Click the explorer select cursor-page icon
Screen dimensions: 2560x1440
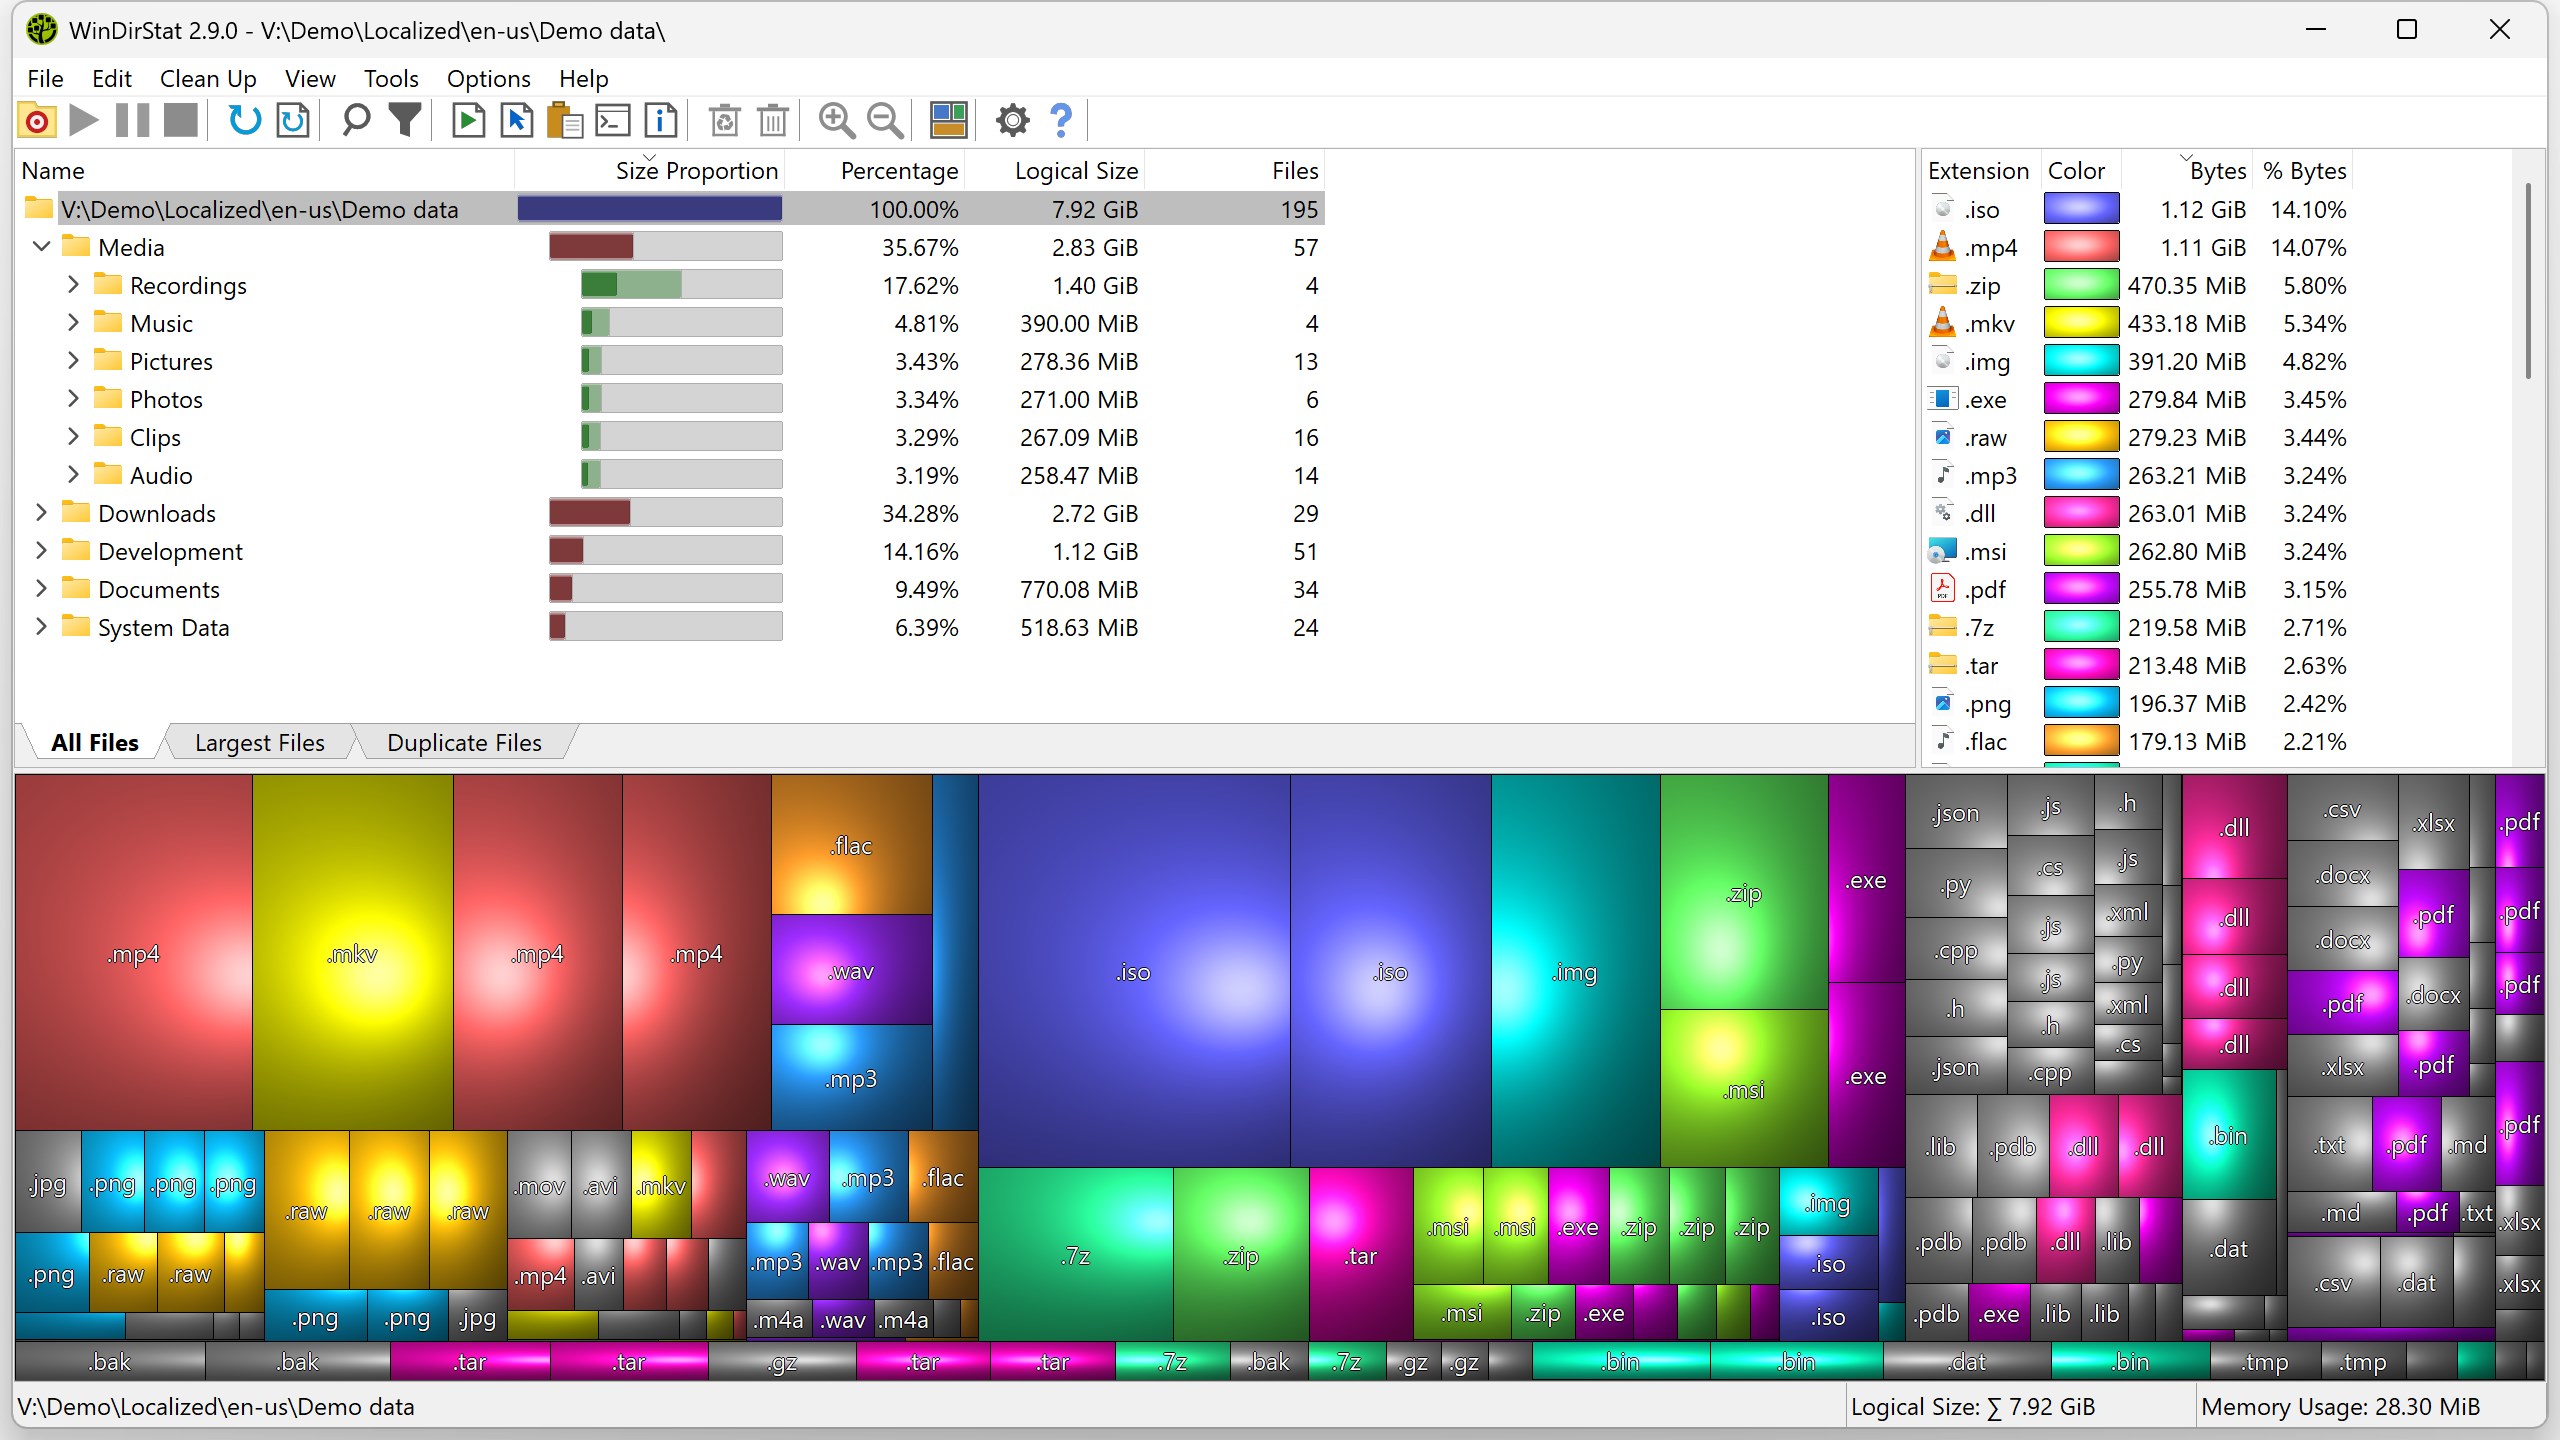(517, 121)
